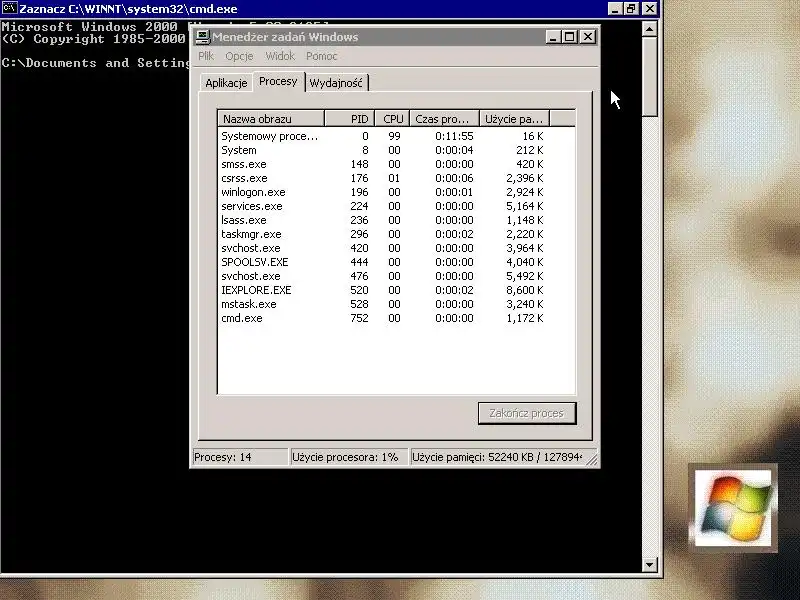Switch to the Wydajność tab
Screen dimensions: 800x600
click(x=336, y=83)
